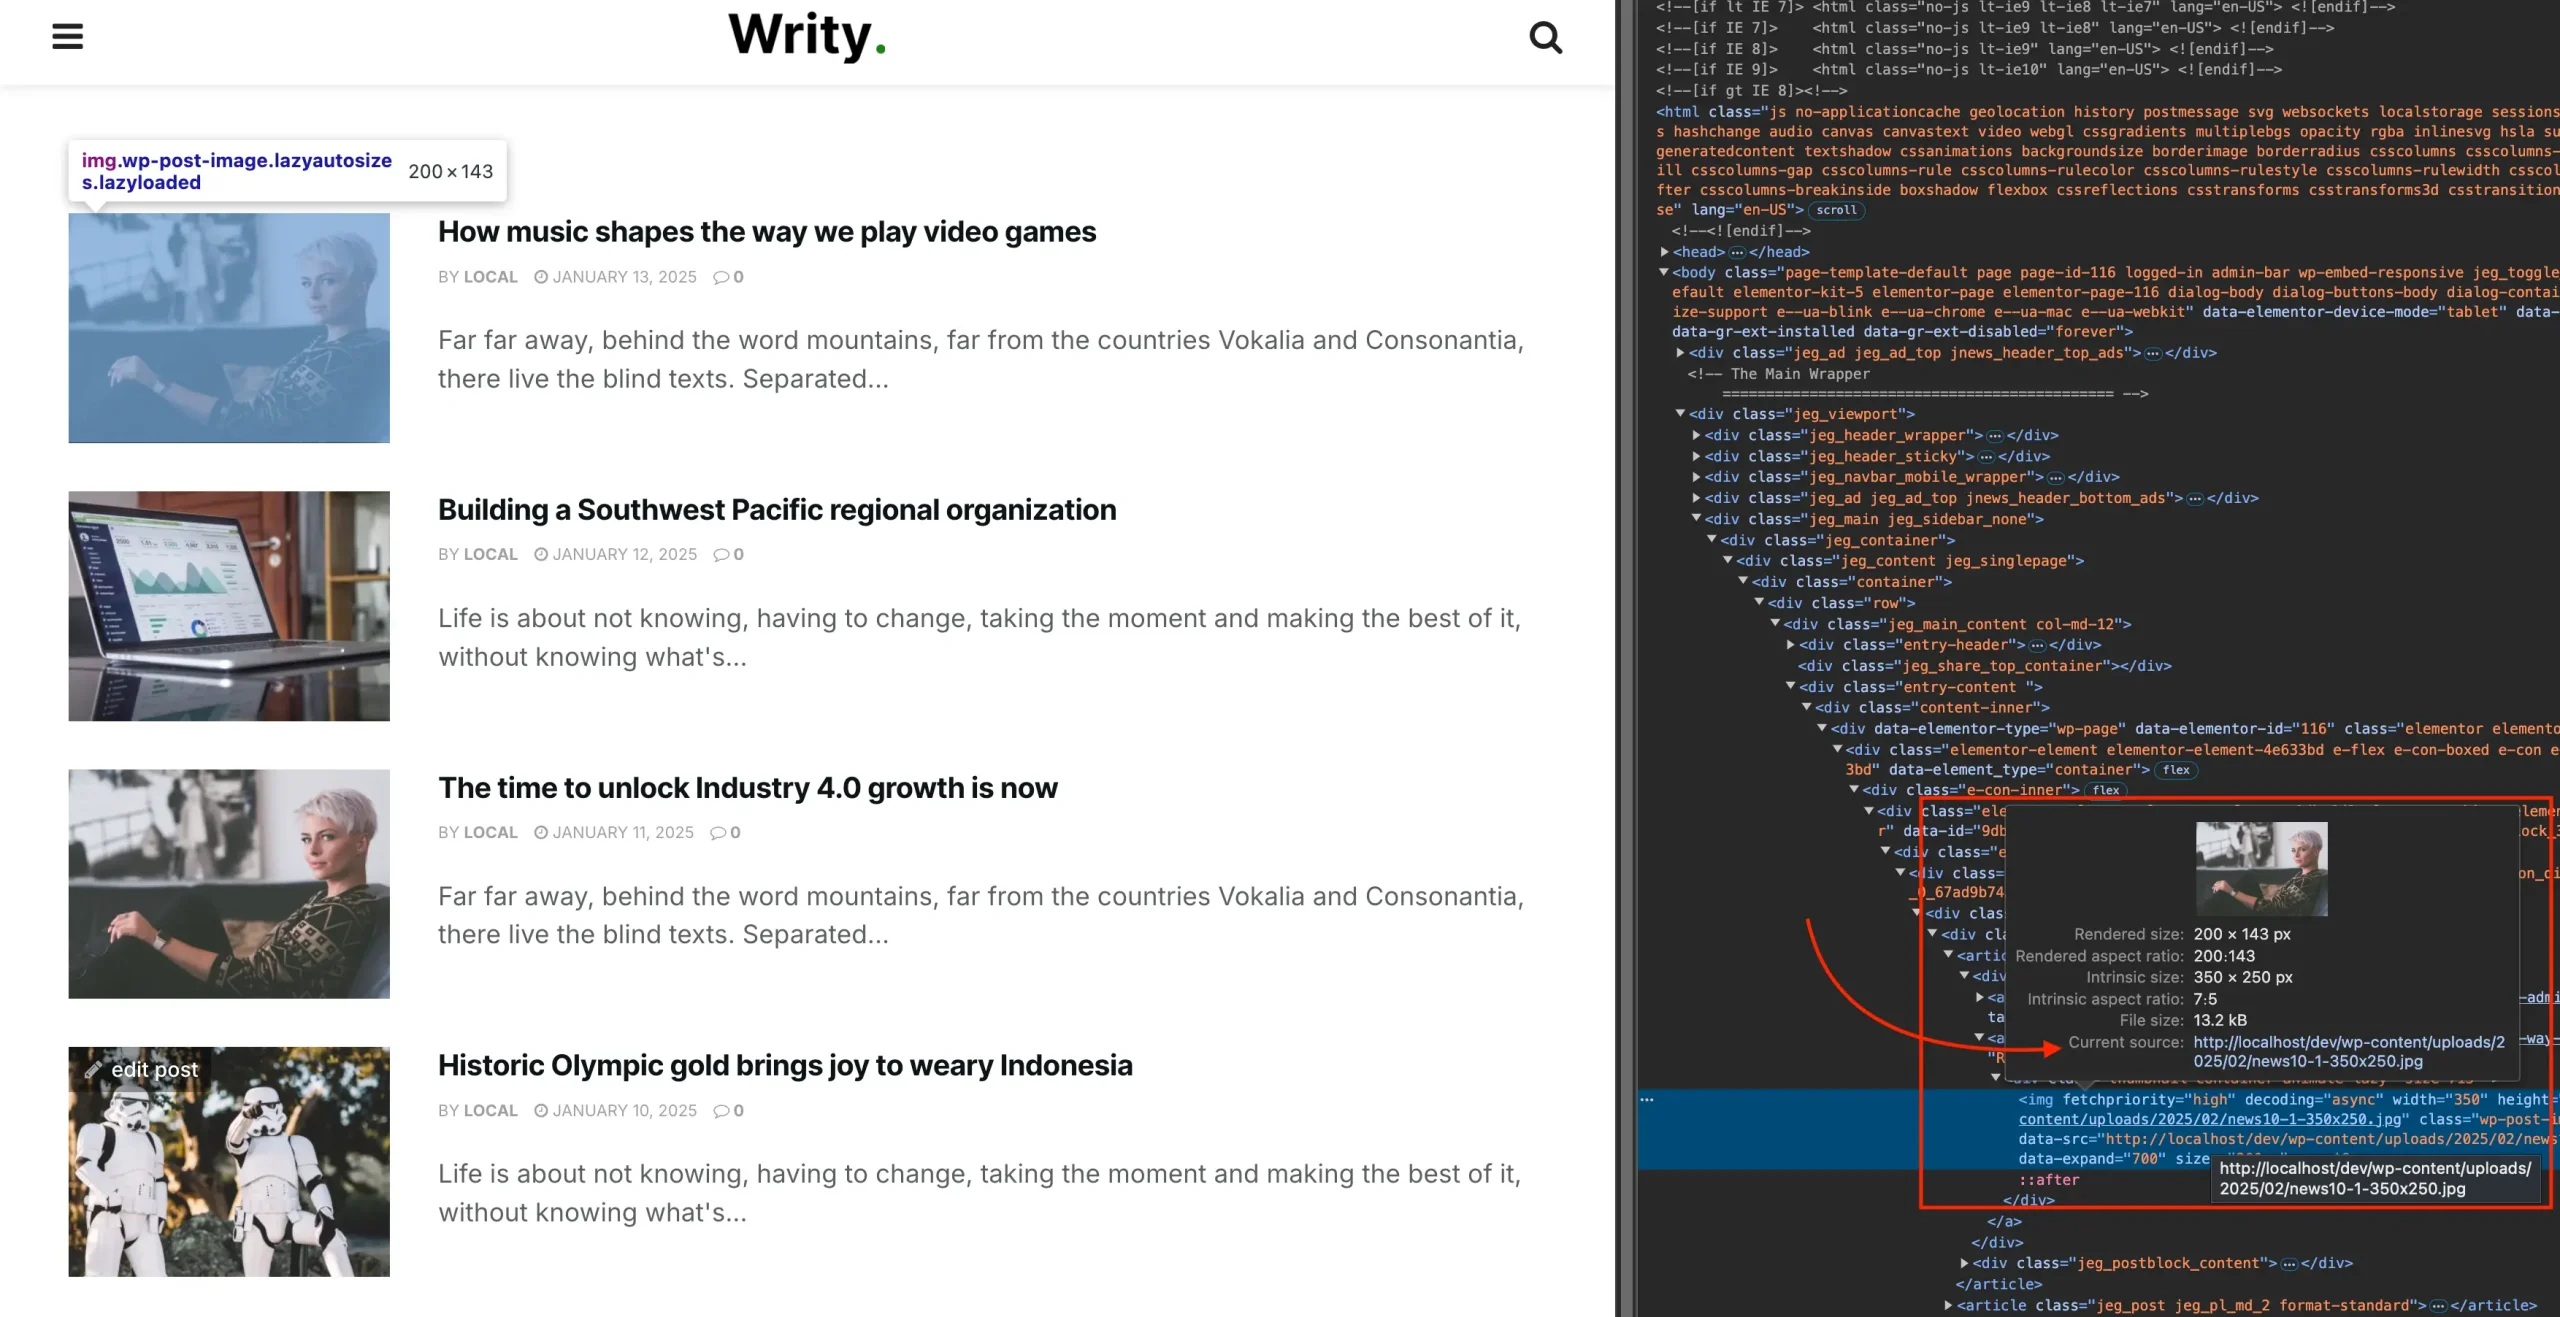Image resolution: width=2560 pixels, height=1317 pixels.
Task: Click the current source image URL
Action: pos(2348,1051)
